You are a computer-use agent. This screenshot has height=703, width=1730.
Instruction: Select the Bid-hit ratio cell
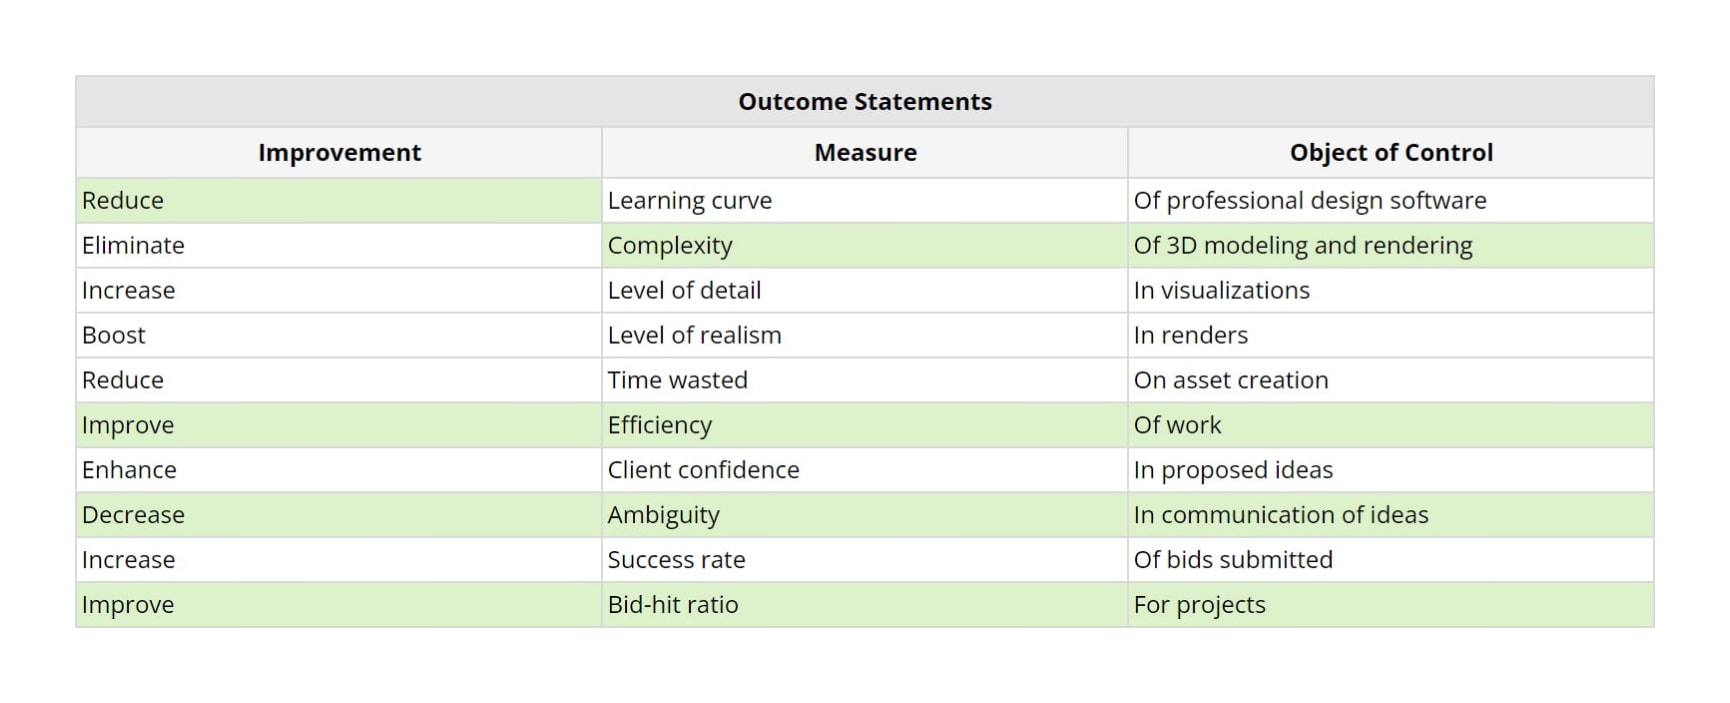(x=673, y=606)
